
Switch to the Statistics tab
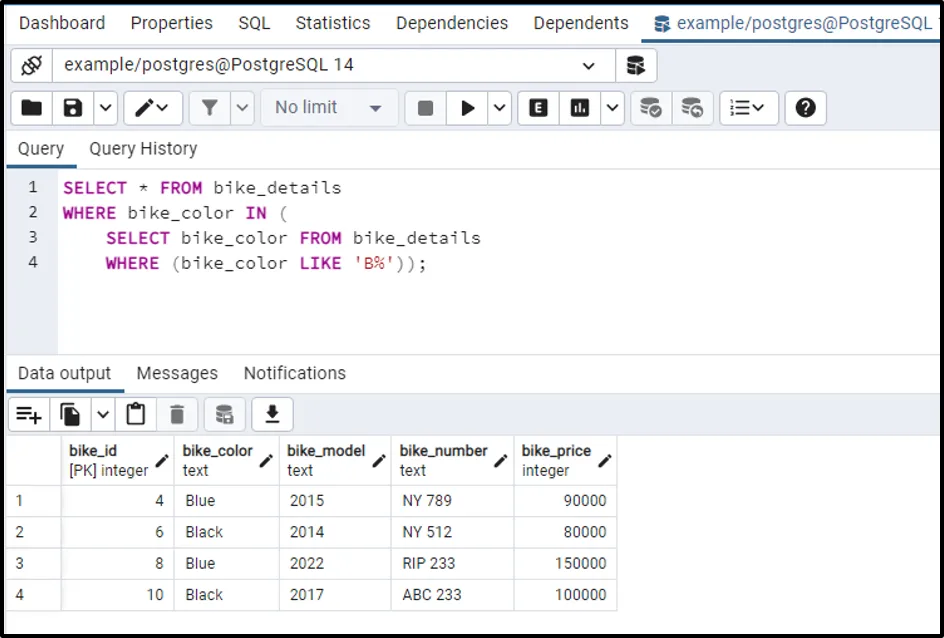click(x=333, y=23)
